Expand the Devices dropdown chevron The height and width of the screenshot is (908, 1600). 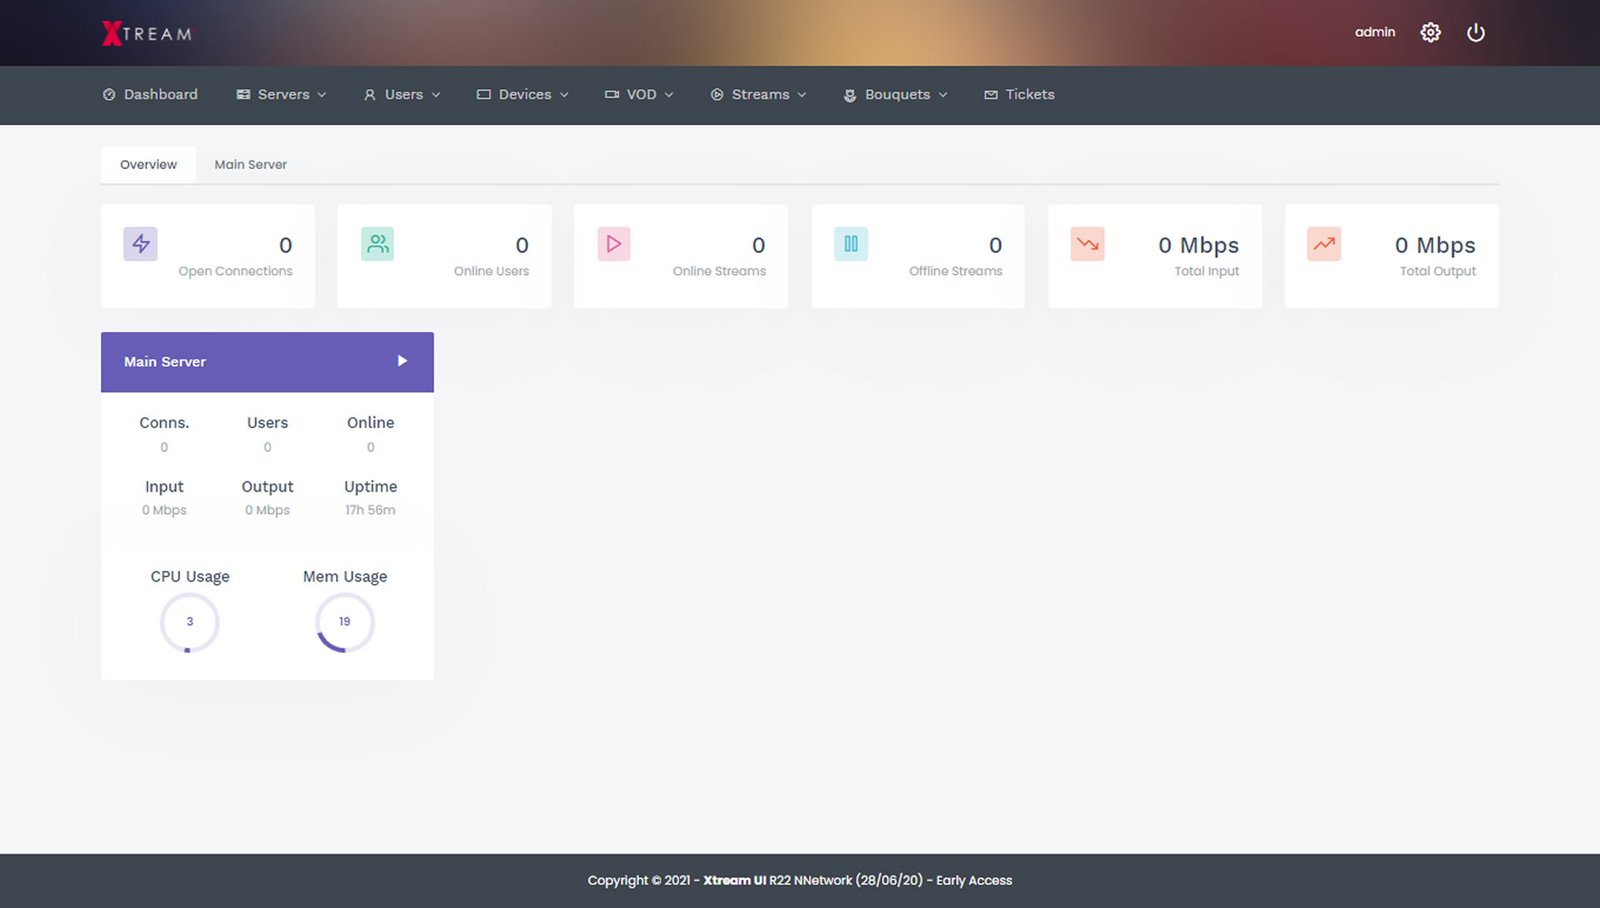click(564, 95)
